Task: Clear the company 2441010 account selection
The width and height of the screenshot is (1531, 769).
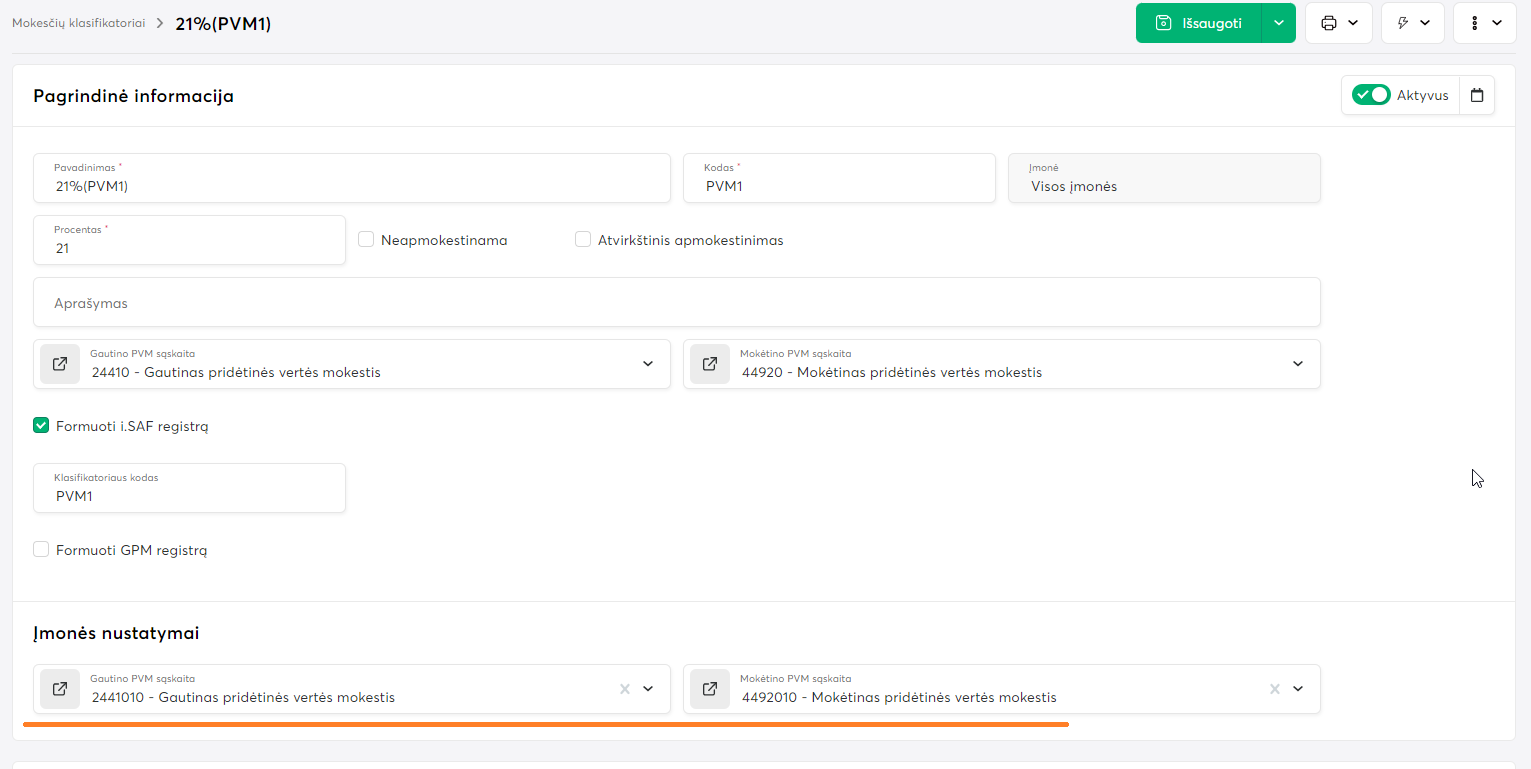Action: pyautogui.click(x=625, y=689)
